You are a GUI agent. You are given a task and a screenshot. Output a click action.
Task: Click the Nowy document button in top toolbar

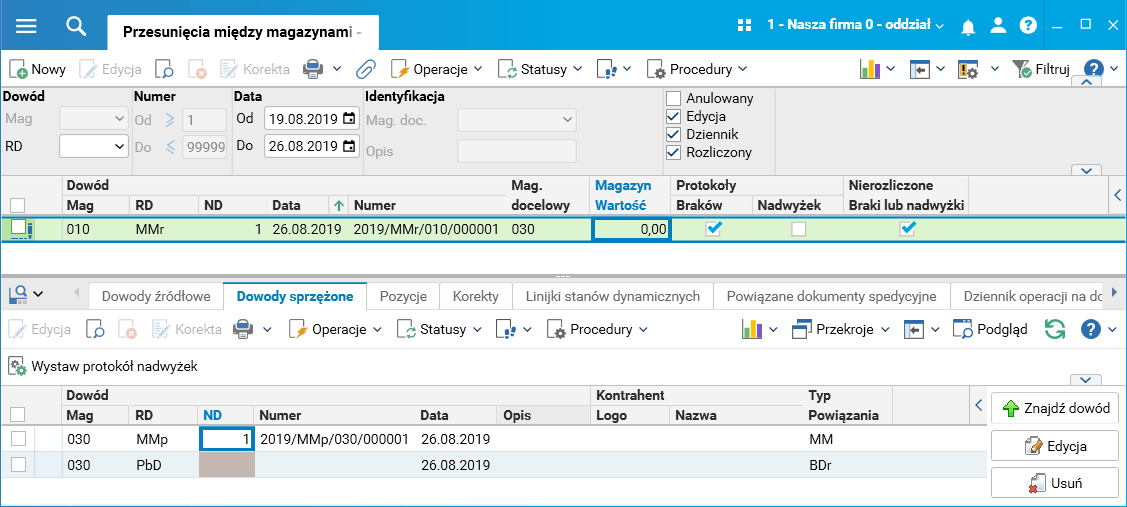pyautogui.click(x=37, y=69)
